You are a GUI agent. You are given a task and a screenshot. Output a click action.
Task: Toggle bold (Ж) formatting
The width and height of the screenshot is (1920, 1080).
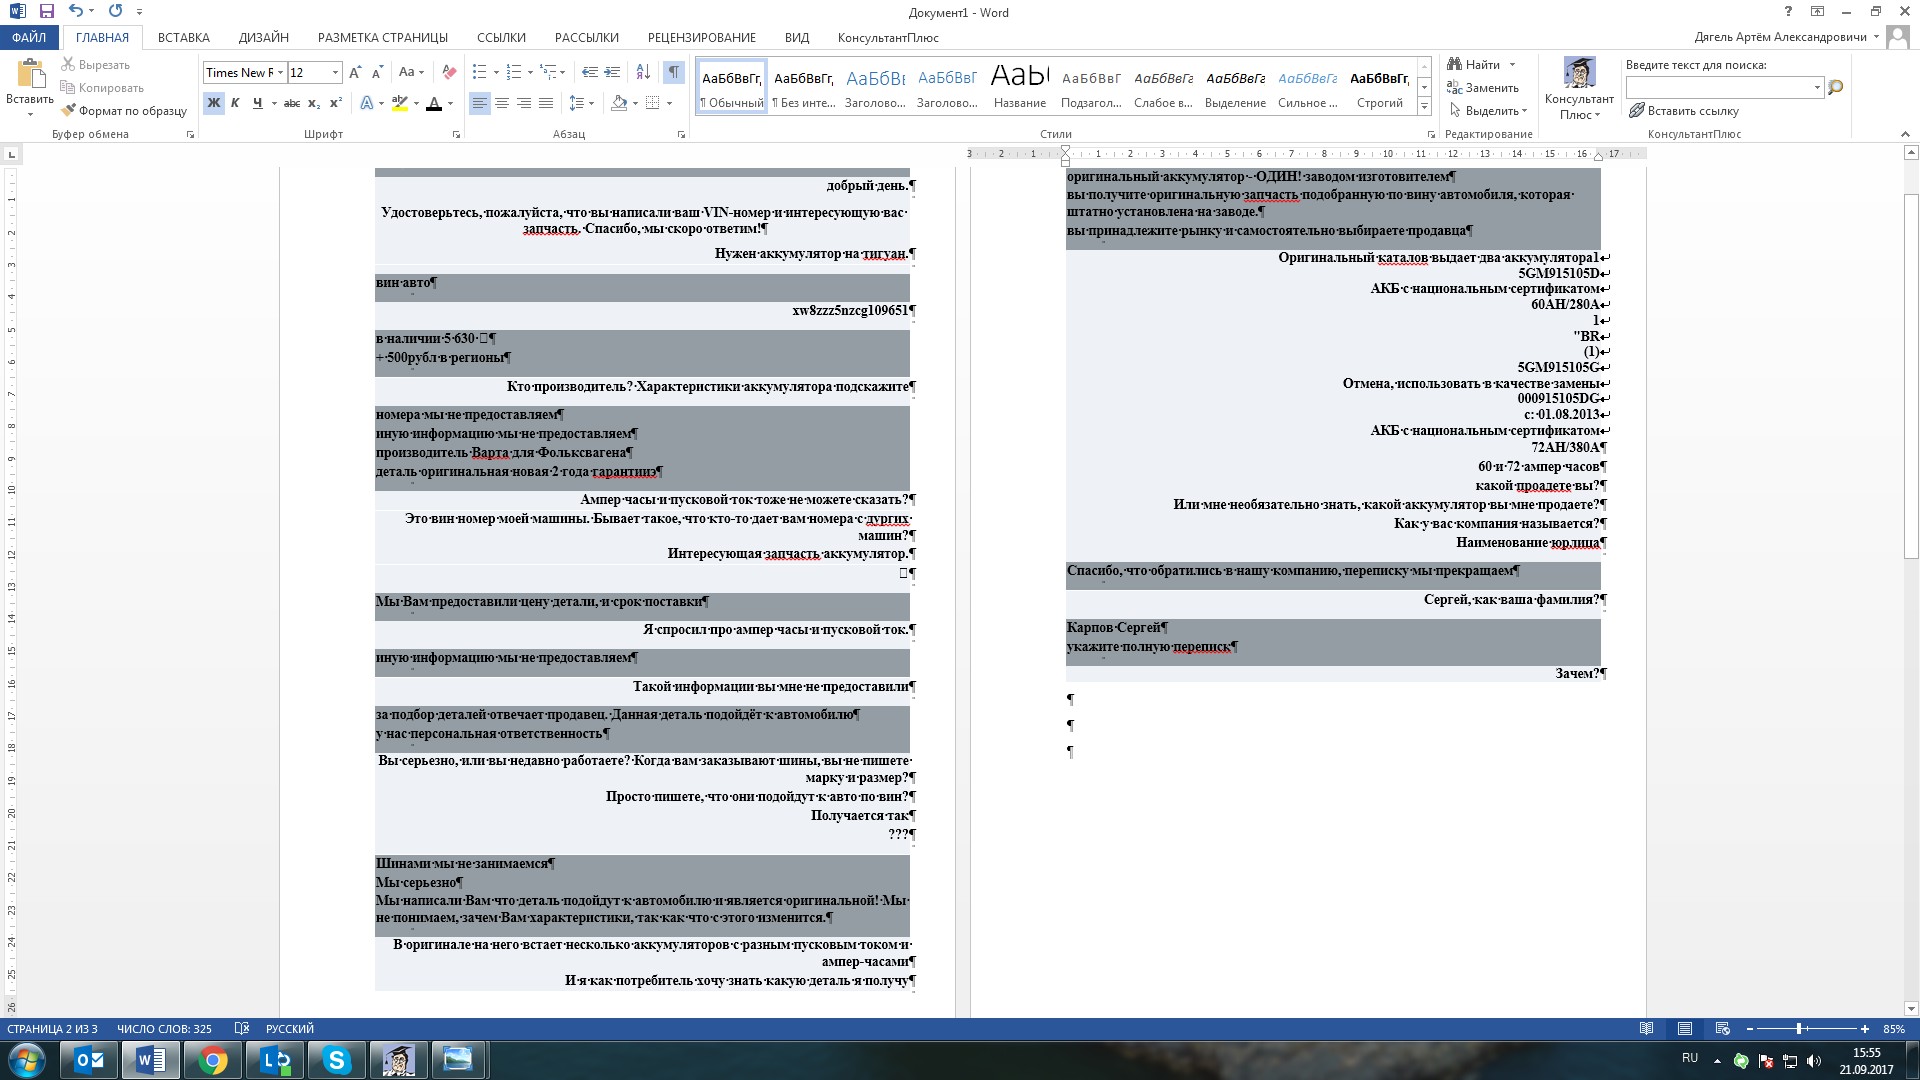click(x=213, y=103)
